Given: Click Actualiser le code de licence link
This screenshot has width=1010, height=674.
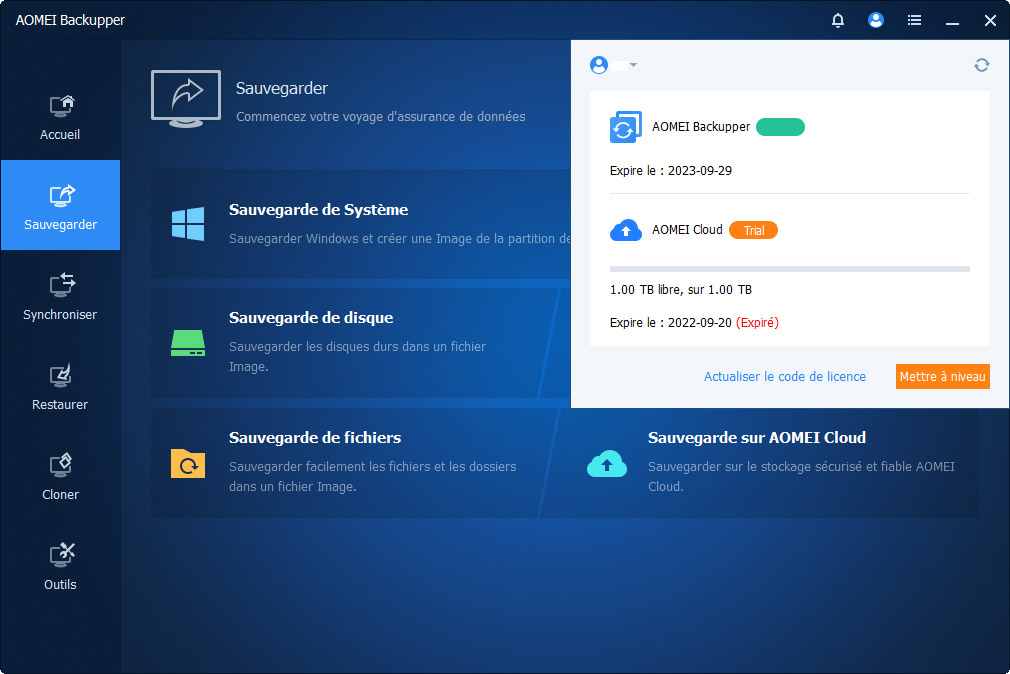Looking at the screenshot, I should pyautogui.click(x=785, y=376).
